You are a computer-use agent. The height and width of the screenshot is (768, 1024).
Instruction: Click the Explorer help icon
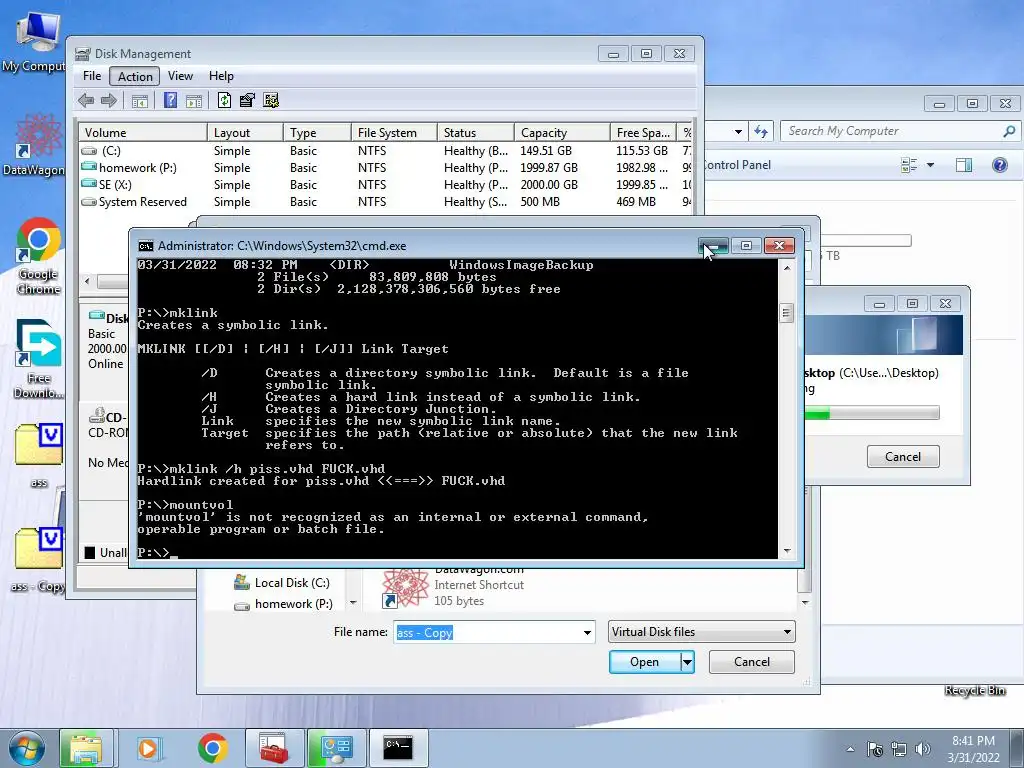1000,165
